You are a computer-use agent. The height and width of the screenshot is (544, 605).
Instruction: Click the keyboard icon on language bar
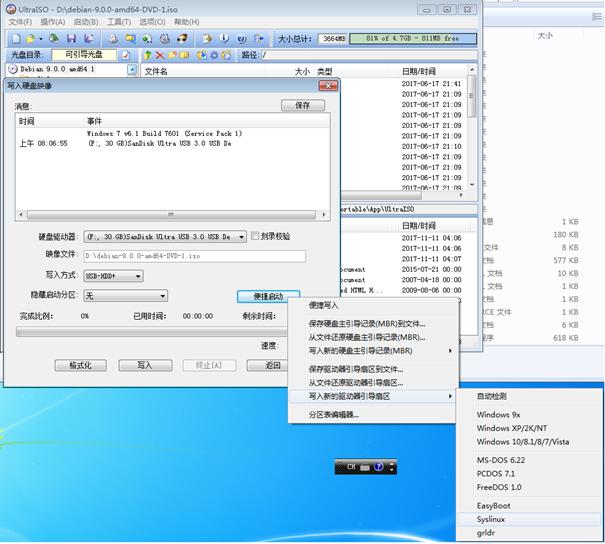(x=365, y=467)
